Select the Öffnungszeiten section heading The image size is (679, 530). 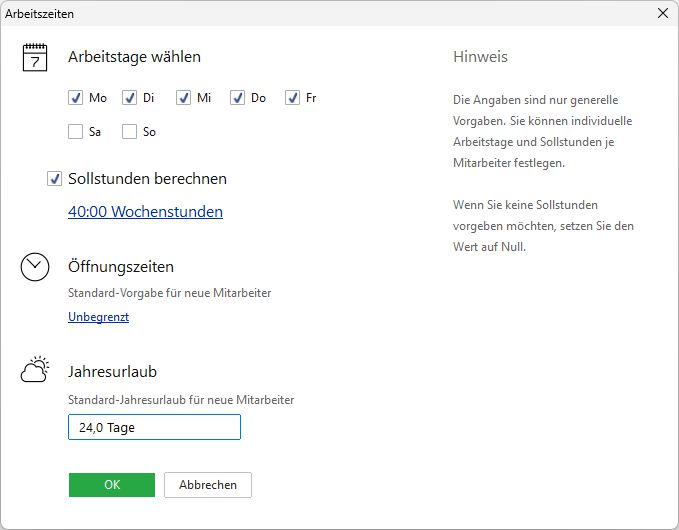click(x=121, y=267)
